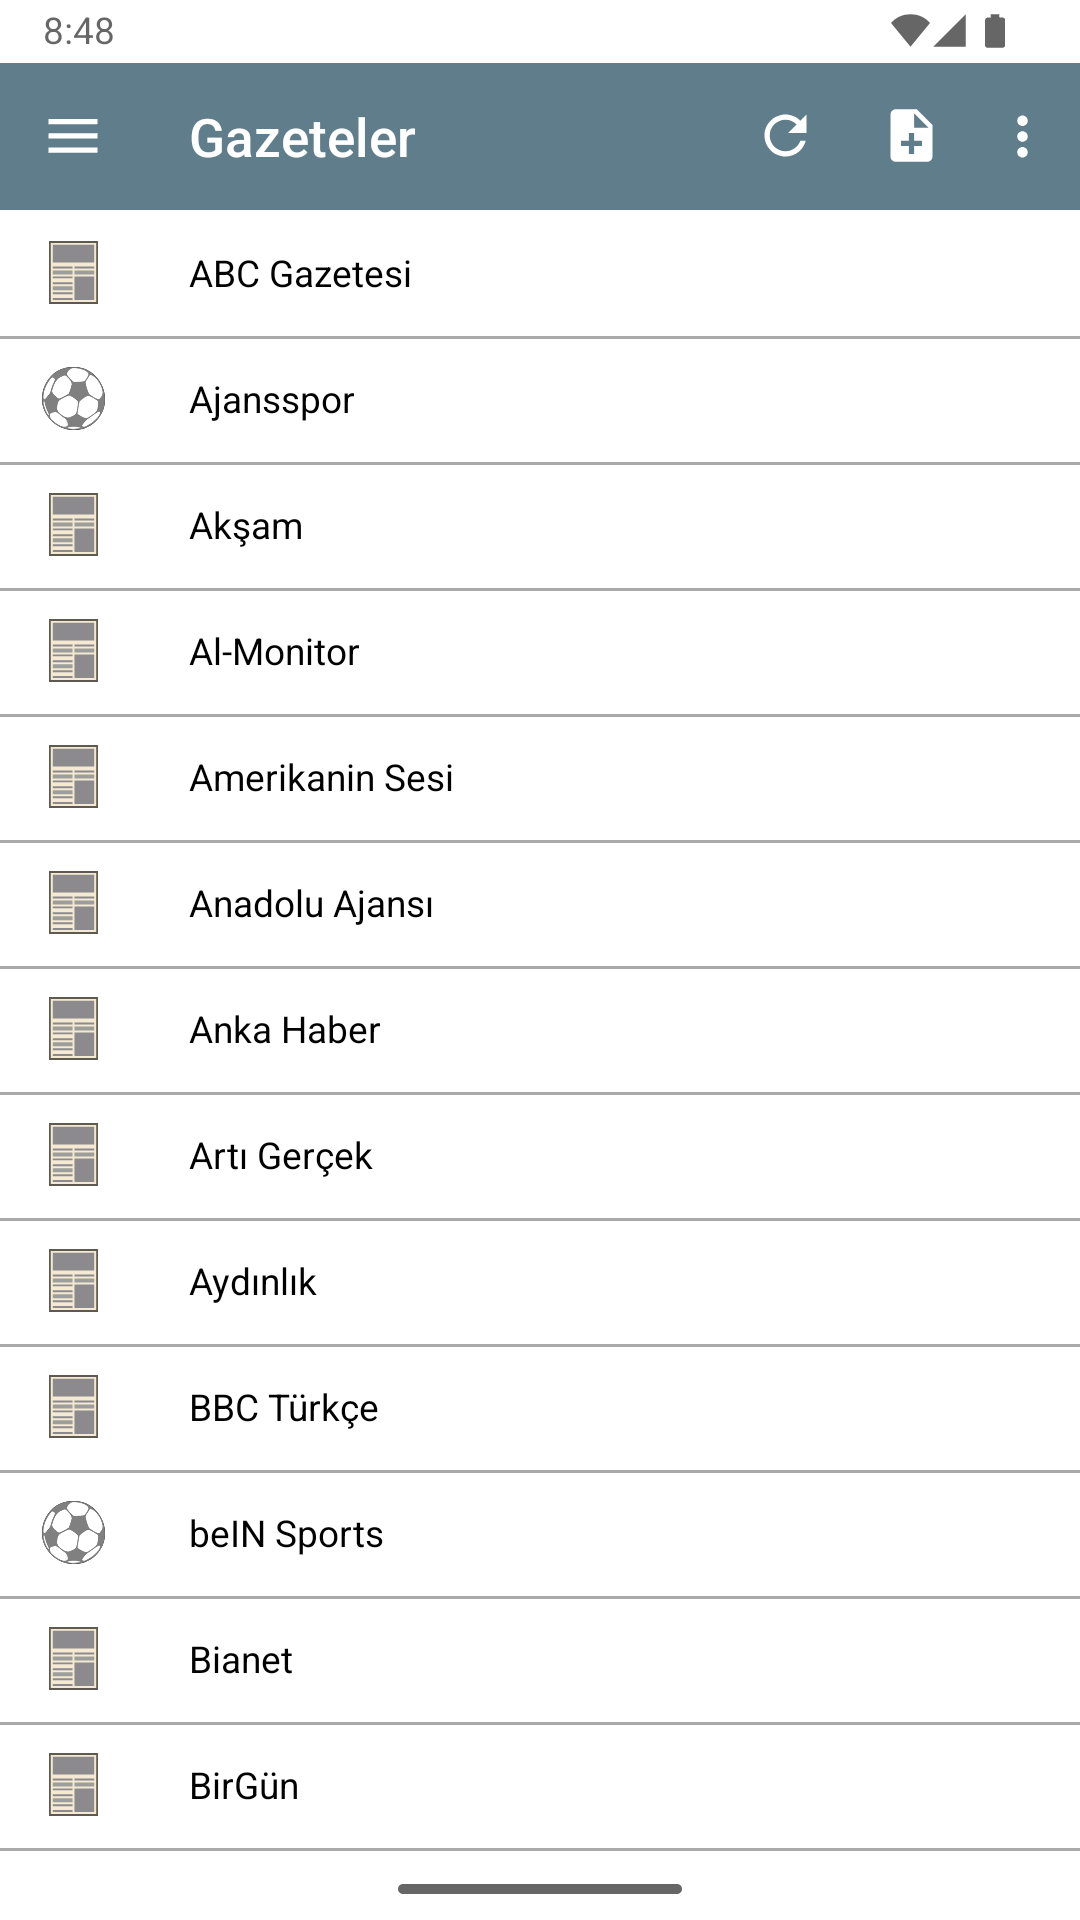
Task: Open Amerikanin Sesi news source
Action: pyautogui.click(x=321, y=778)
